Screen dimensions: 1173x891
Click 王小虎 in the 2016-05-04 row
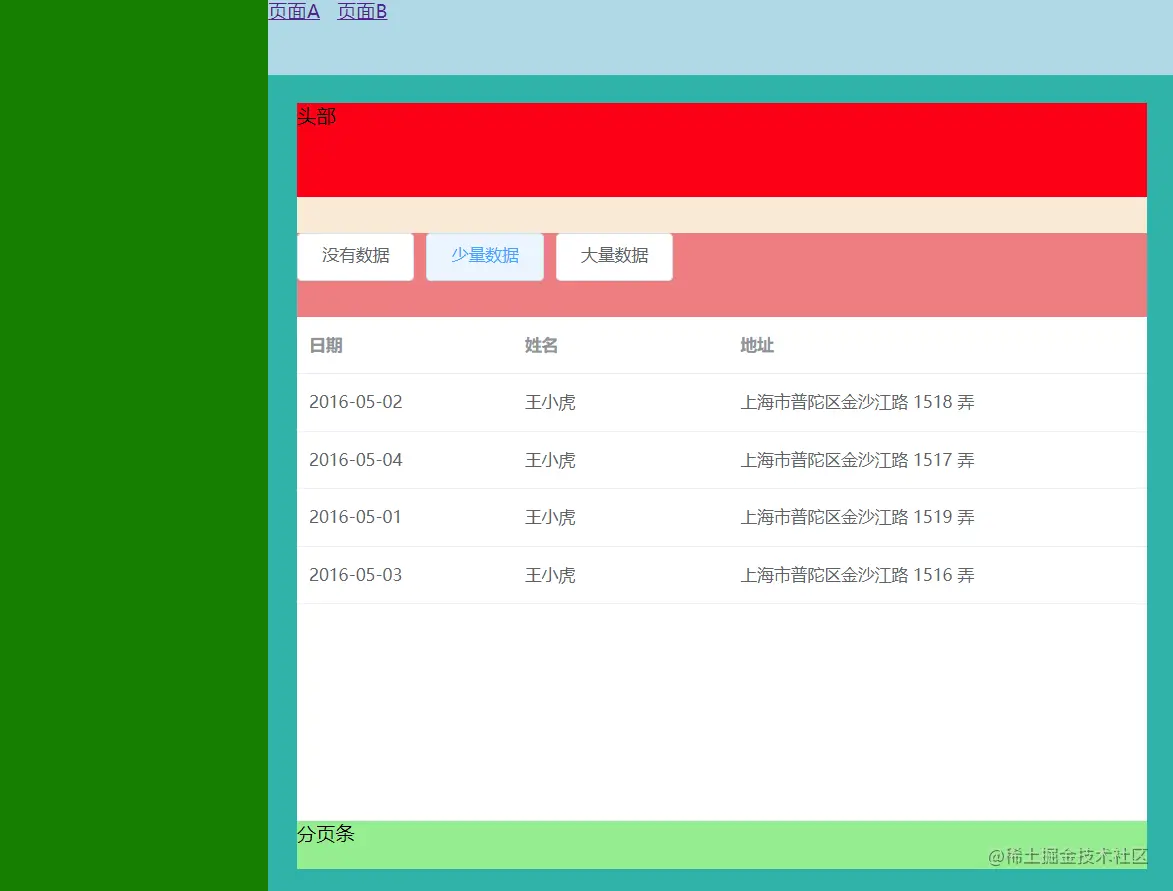tap(550, 460)
